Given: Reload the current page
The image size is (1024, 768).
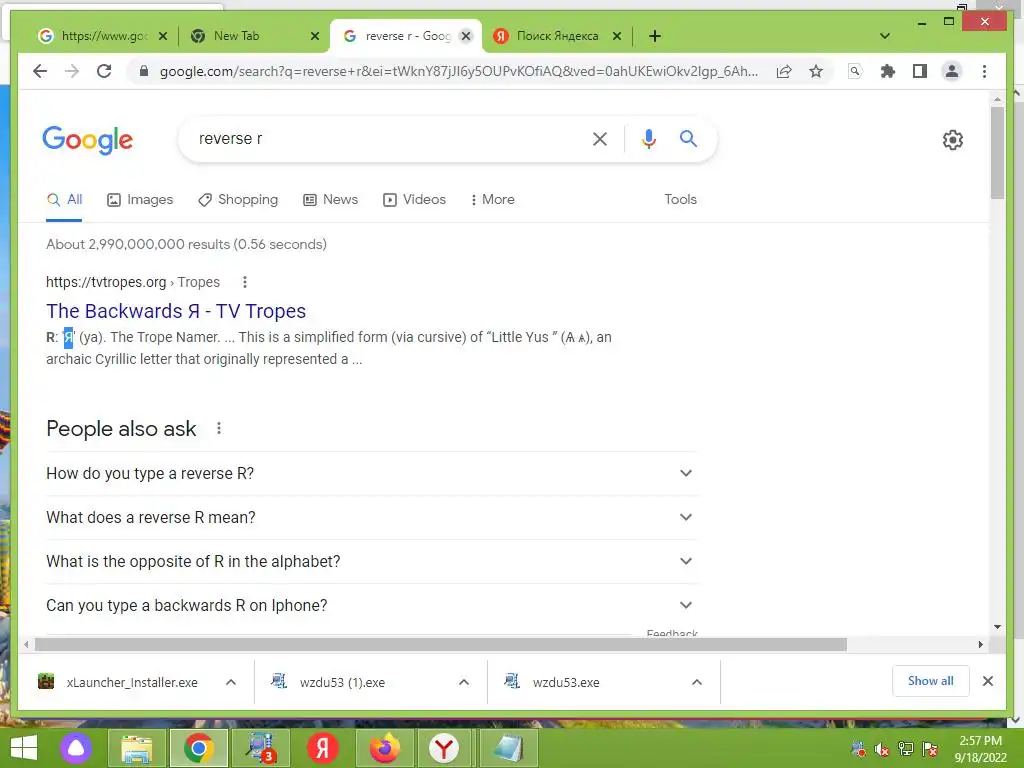Looking at the screenshot, I should 104,71.
